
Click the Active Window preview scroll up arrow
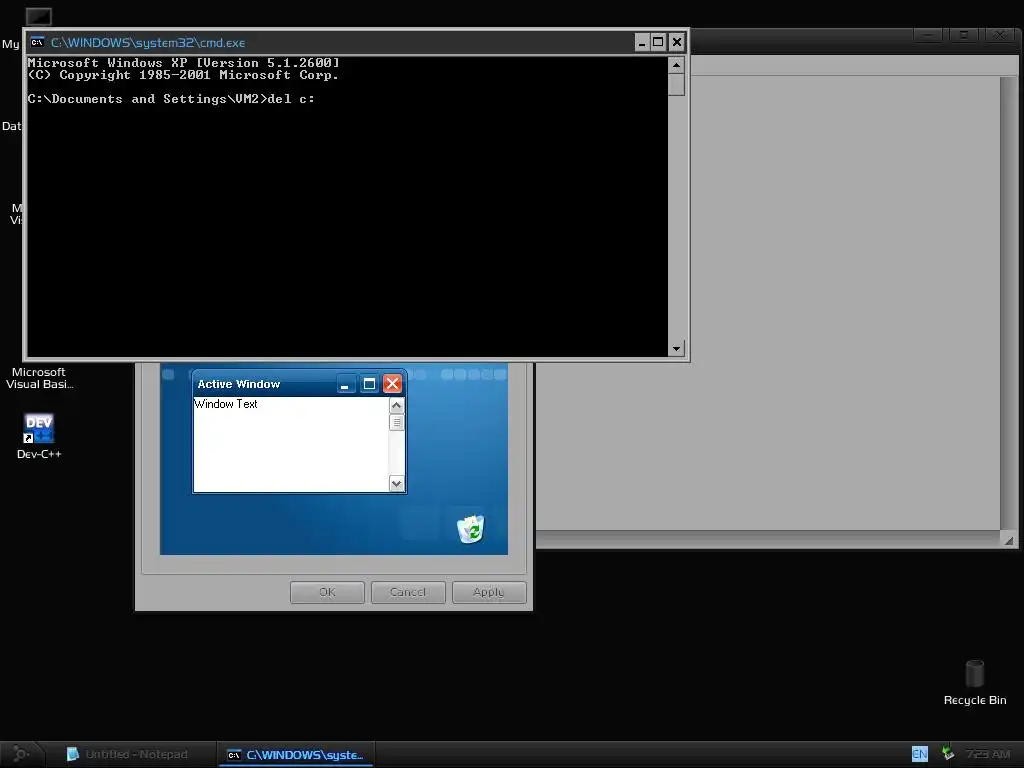[x=396, y=406]
